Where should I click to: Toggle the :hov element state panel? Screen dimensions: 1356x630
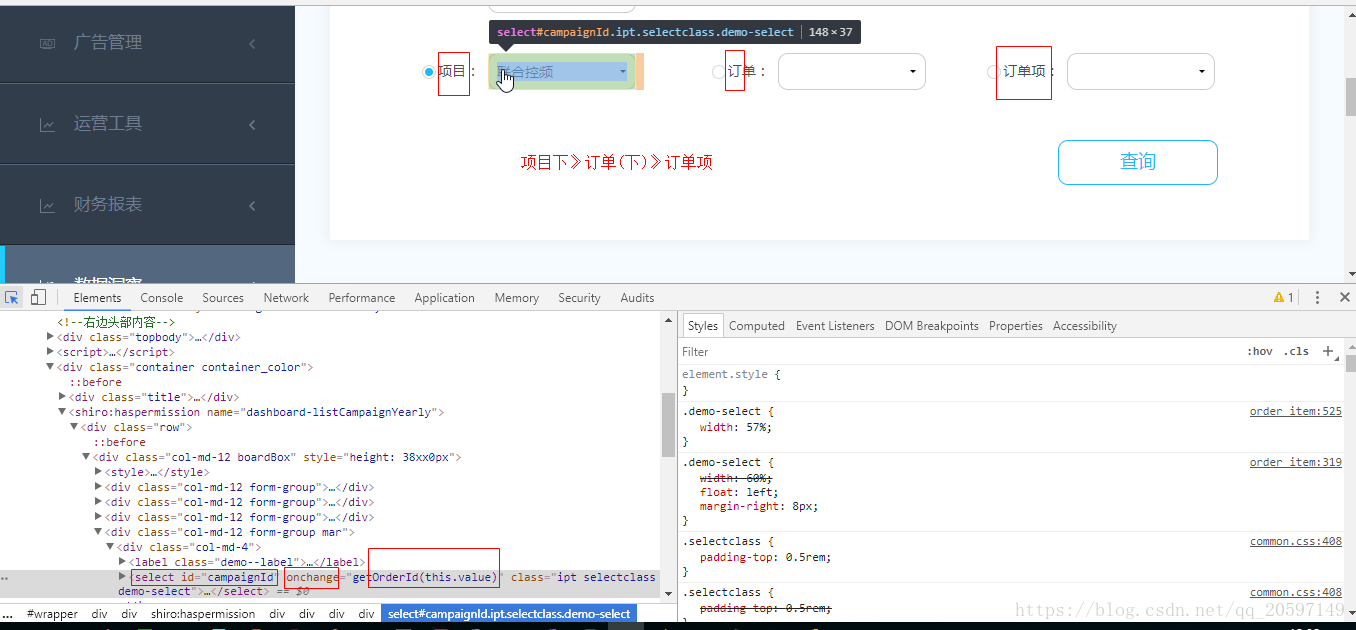tap(1259, 351)
